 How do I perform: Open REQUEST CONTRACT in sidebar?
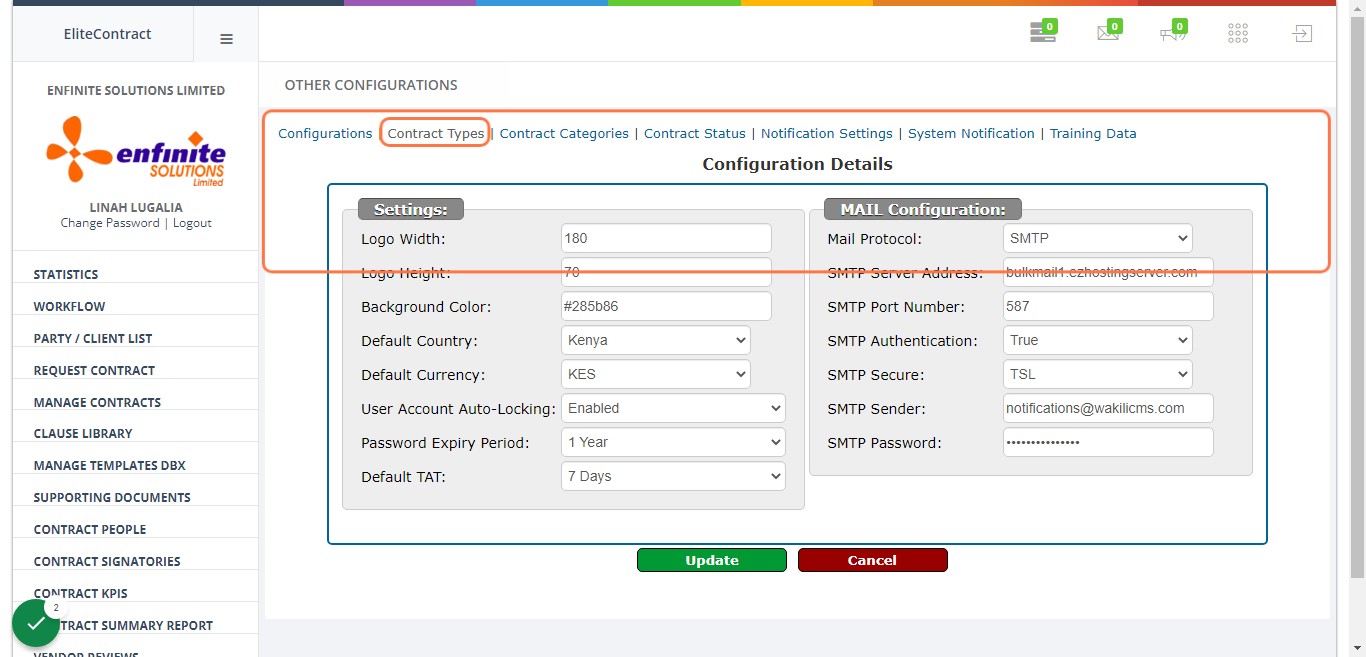click(94, 370)
